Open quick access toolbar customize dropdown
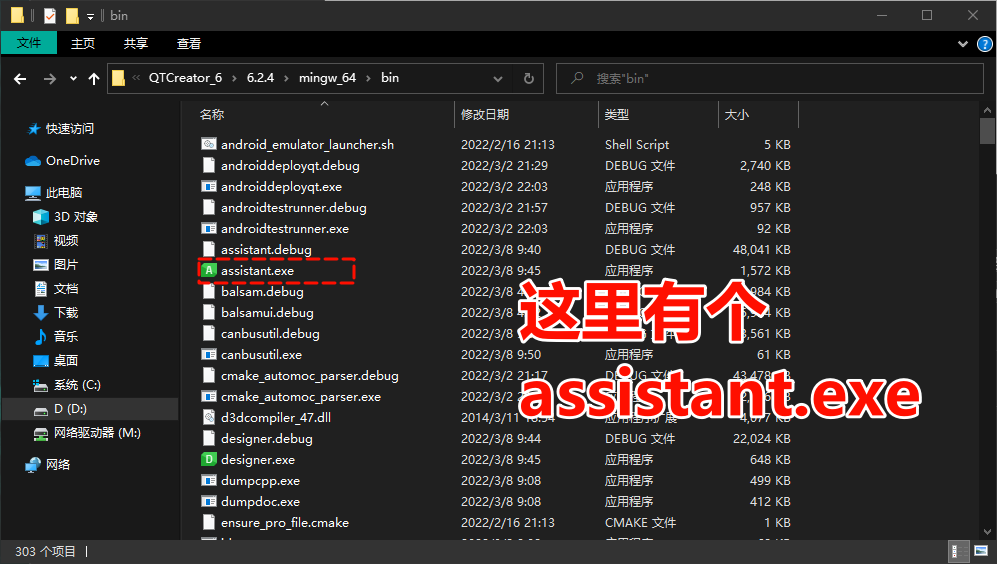997x564 pixels. [90, 17]
